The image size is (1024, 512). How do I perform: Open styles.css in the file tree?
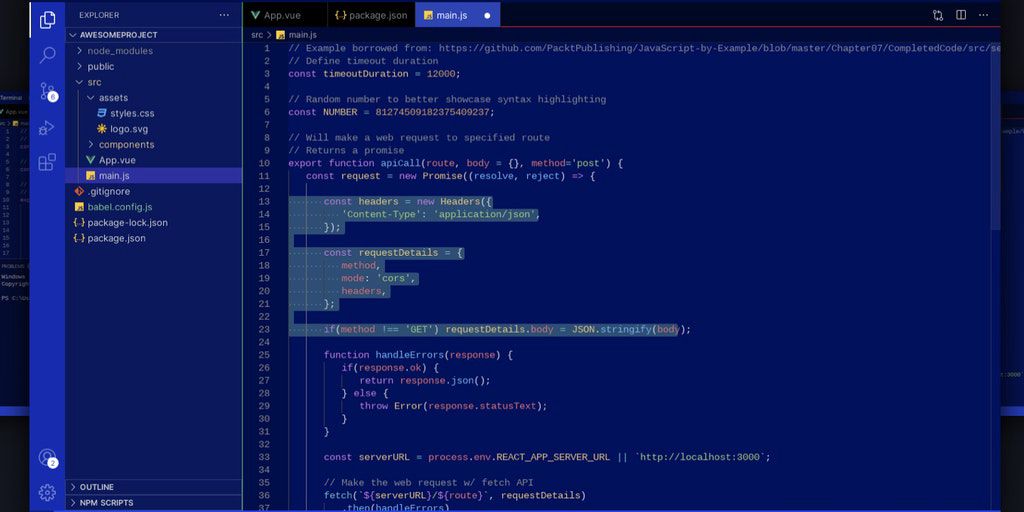click(x=132, y=114)
